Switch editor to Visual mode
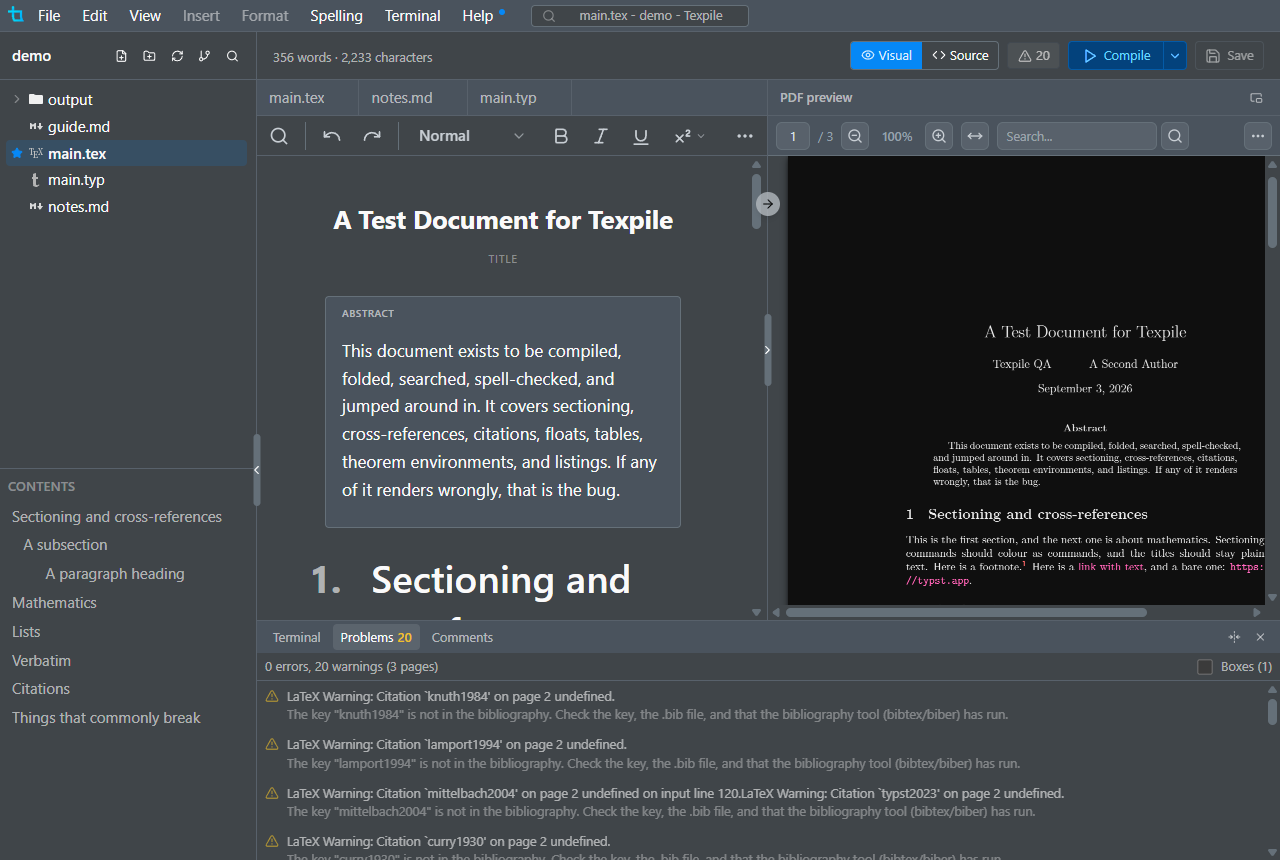Viewport: 1280px width, 860px height. 886,56
